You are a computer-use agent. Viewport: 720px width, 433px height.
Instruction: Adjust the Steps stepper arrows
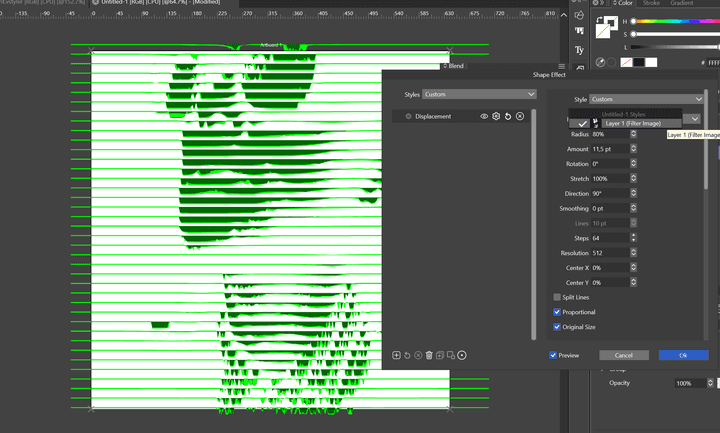[x=633, y=238]
